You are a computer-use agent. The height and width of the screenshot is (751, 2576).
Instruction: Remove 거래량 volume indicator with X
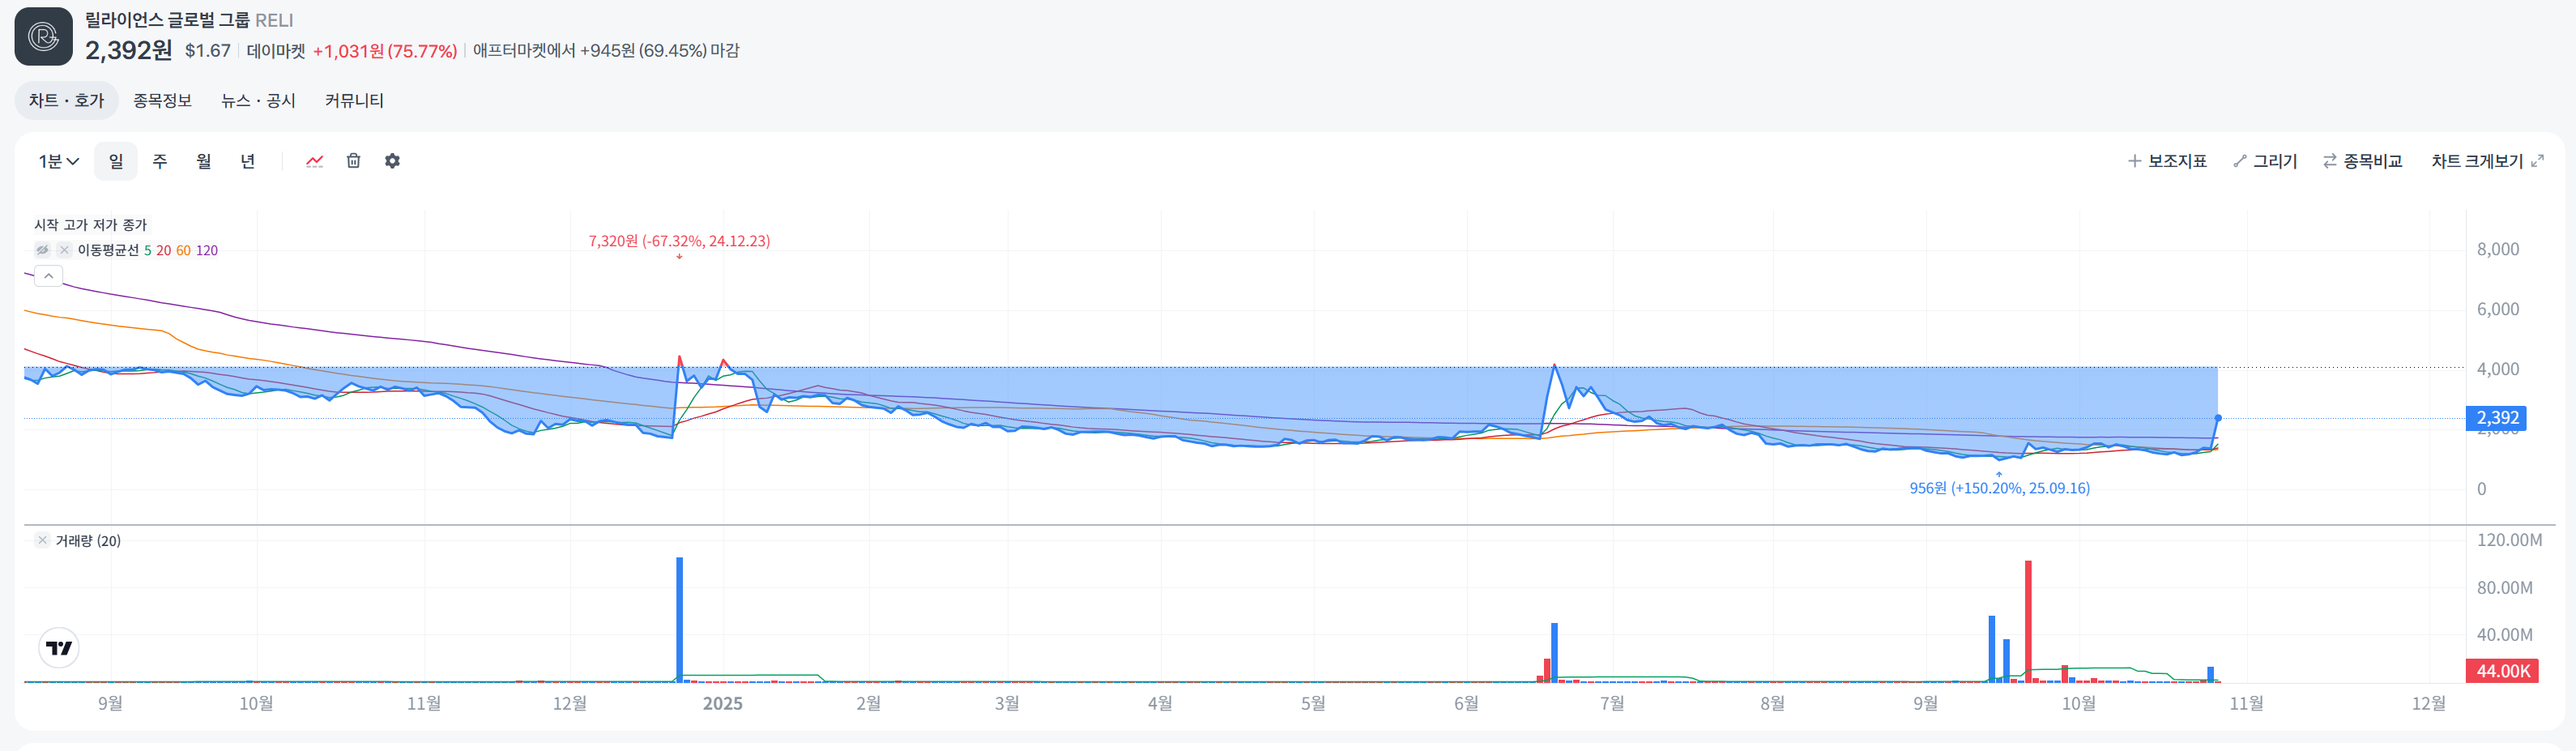pos(42,541)
